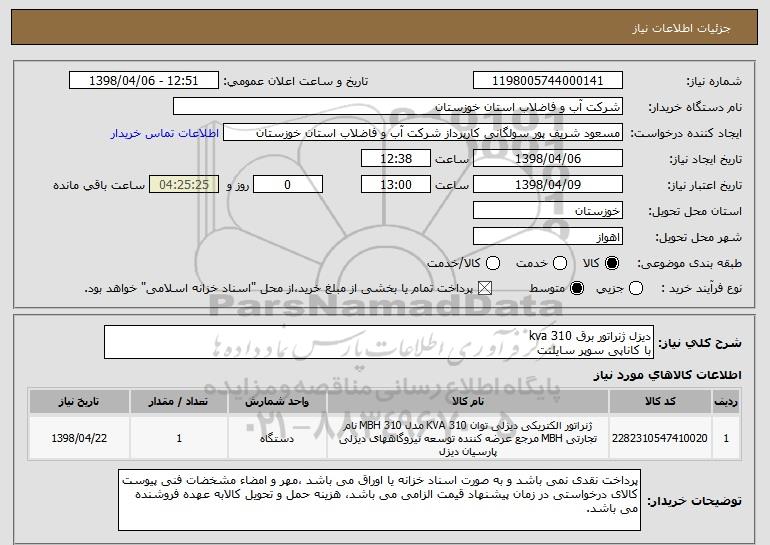Toggle the Islamic treasury payment checkbox
770x545 pixels.
pos(485,288)
